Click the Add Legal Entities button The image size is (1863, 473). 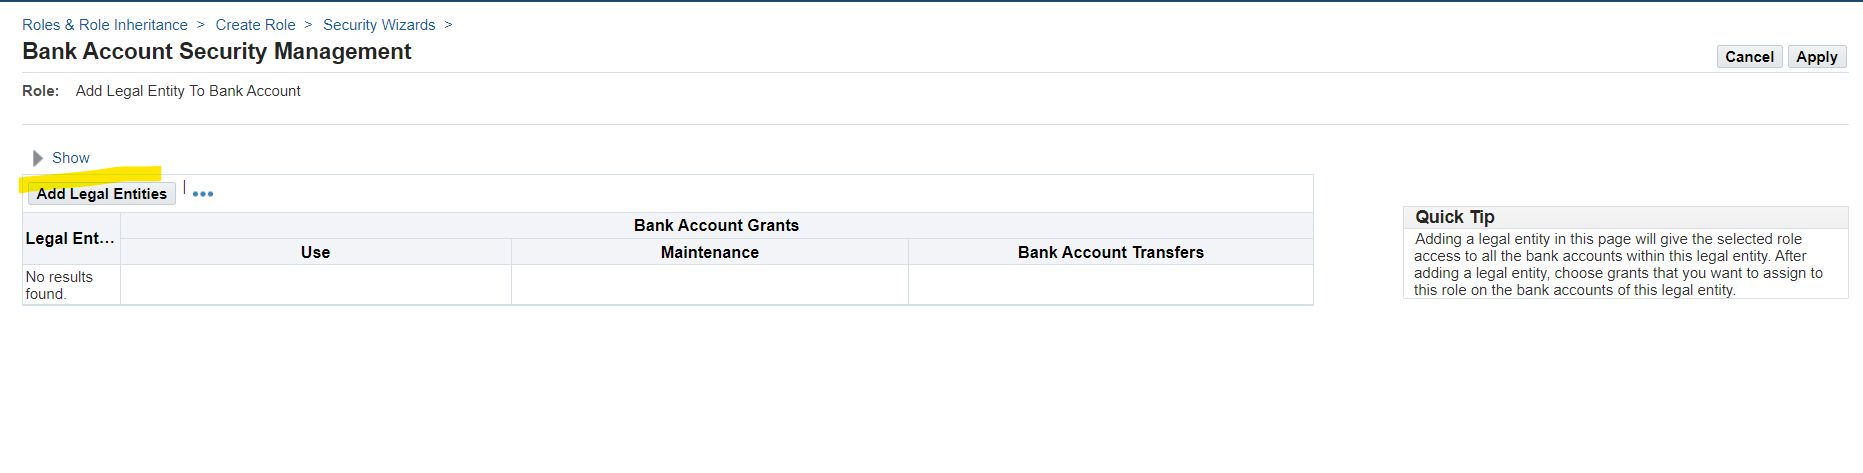(102, 194)
